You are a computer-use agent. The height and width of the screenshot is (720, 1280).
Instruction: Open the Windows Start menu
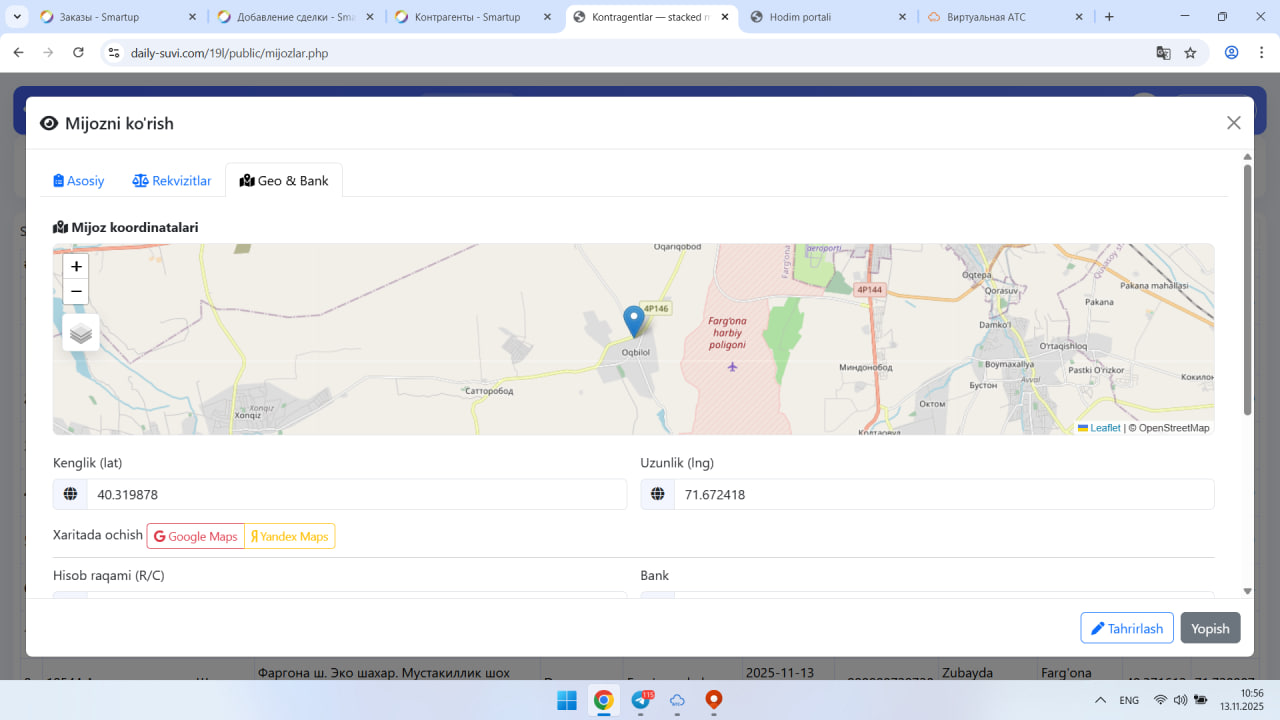566,700
